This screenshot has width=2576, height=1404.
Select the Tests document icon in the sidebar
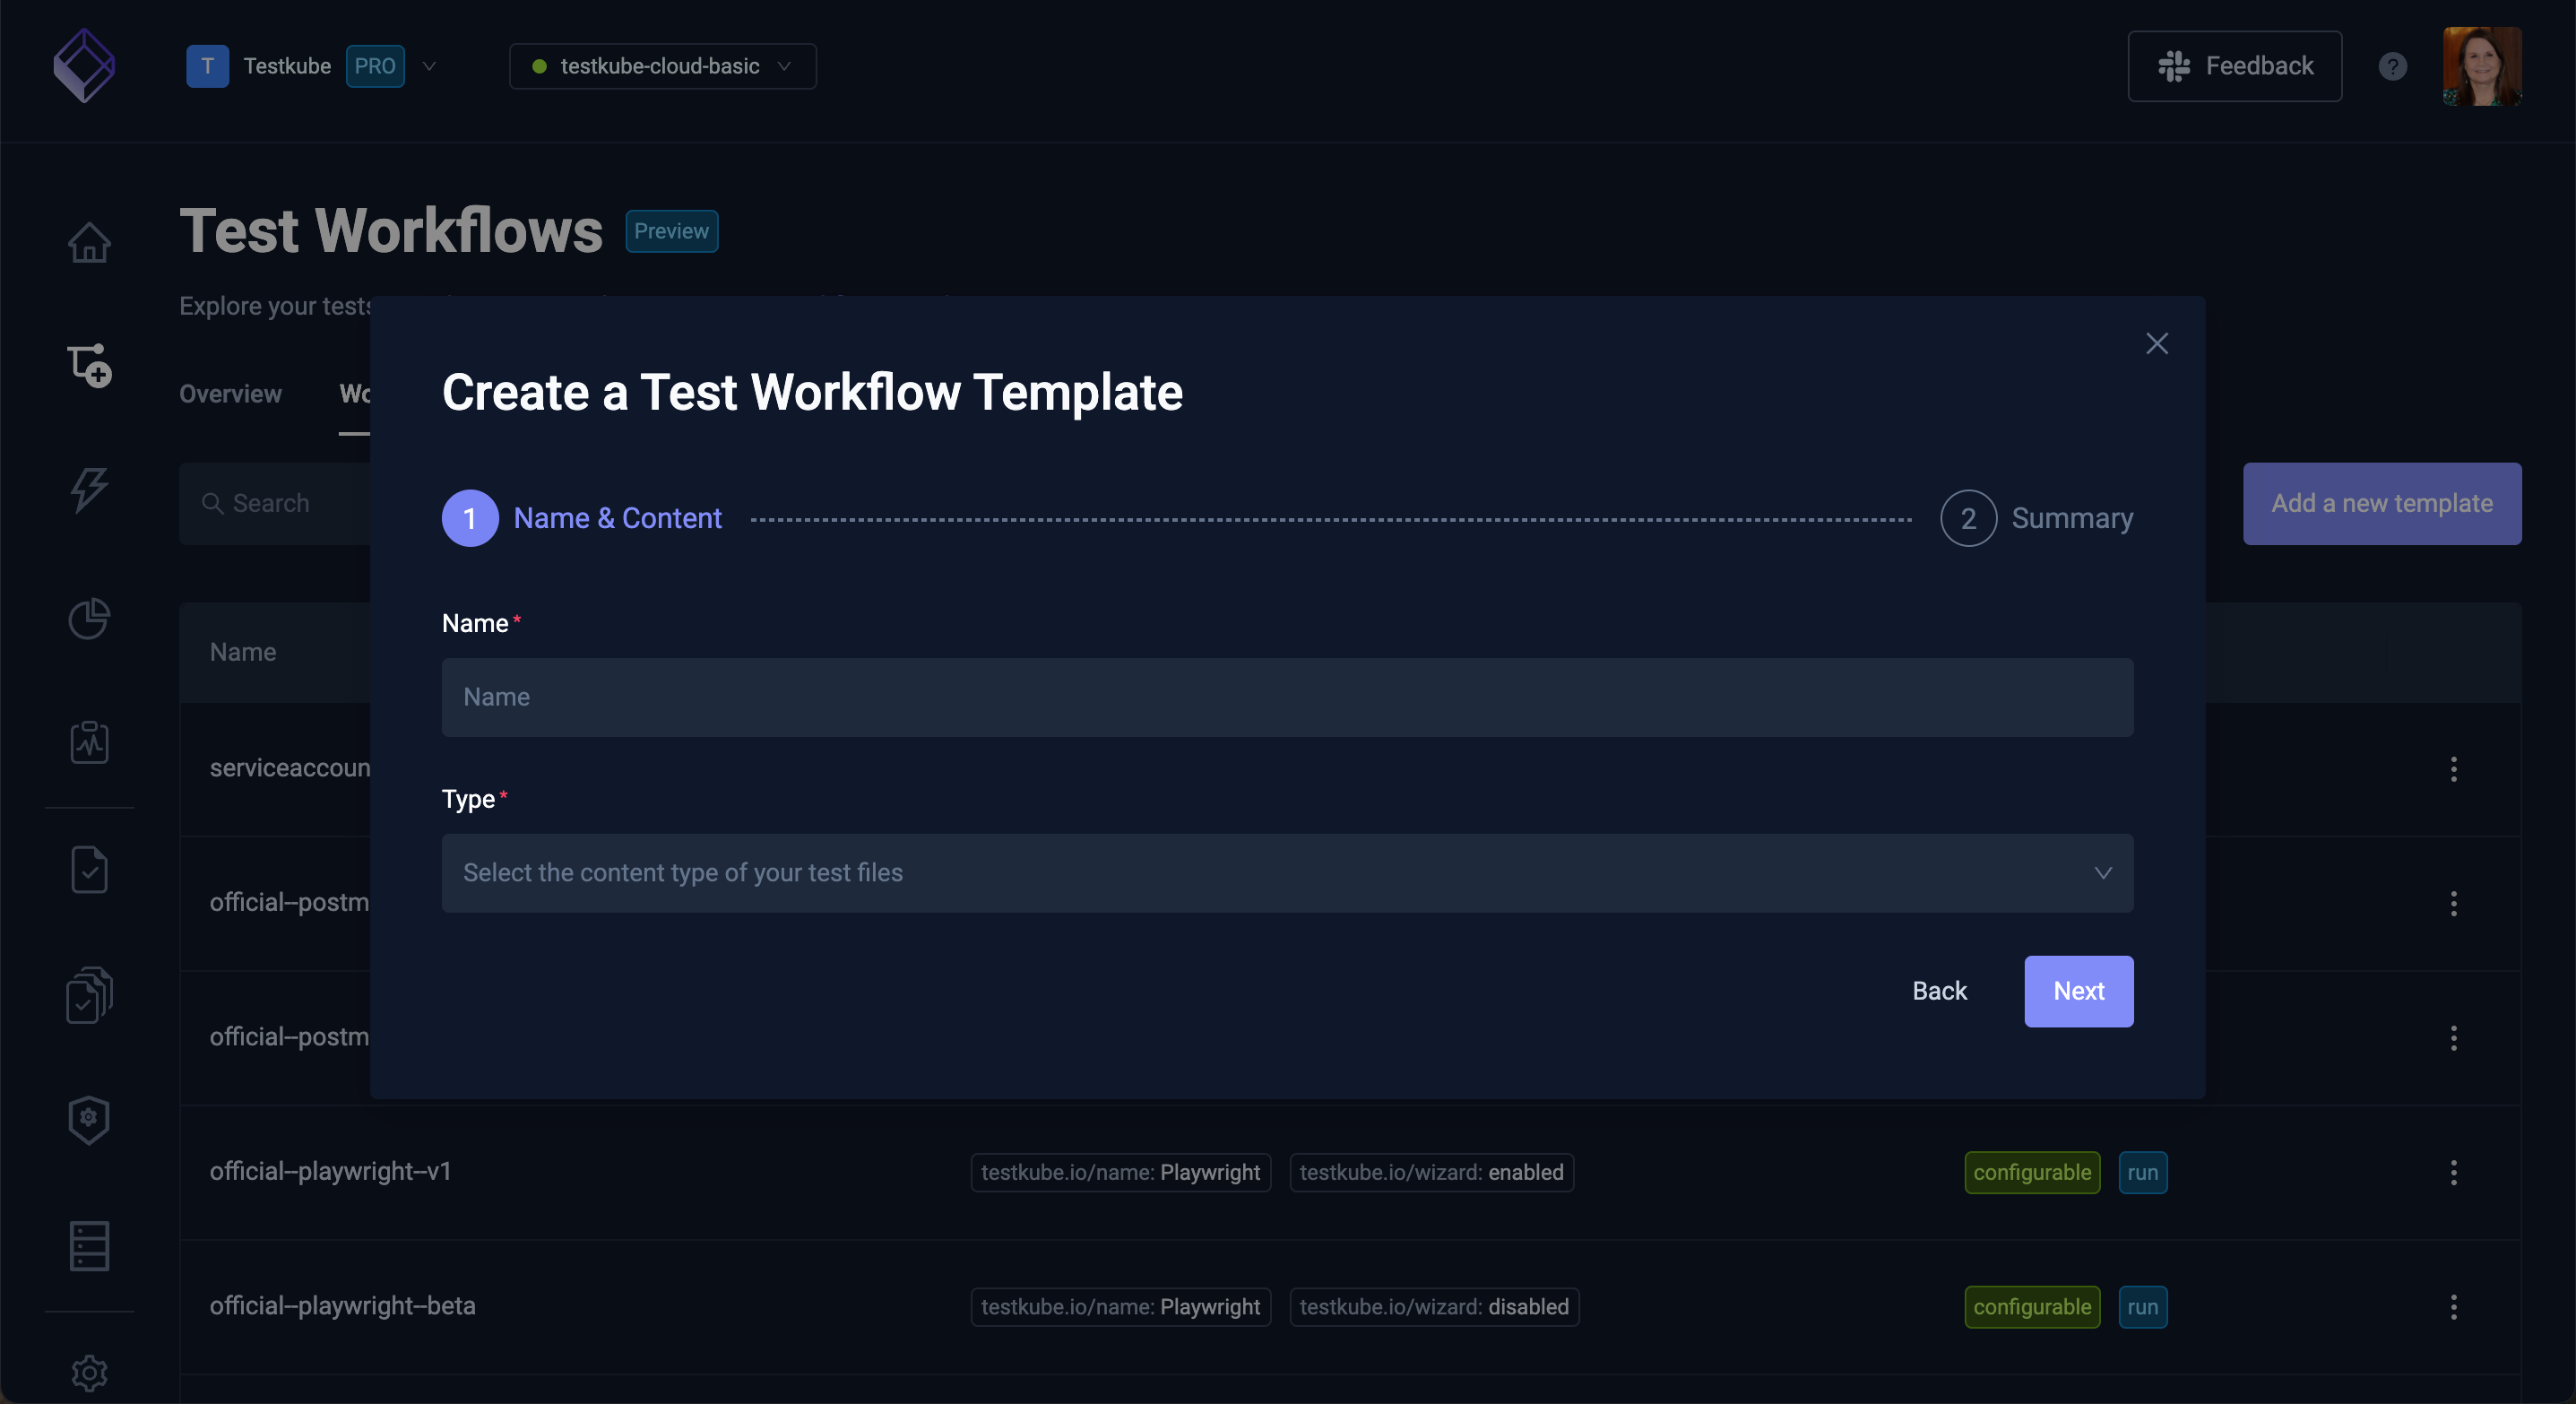[x=89, y=870]
